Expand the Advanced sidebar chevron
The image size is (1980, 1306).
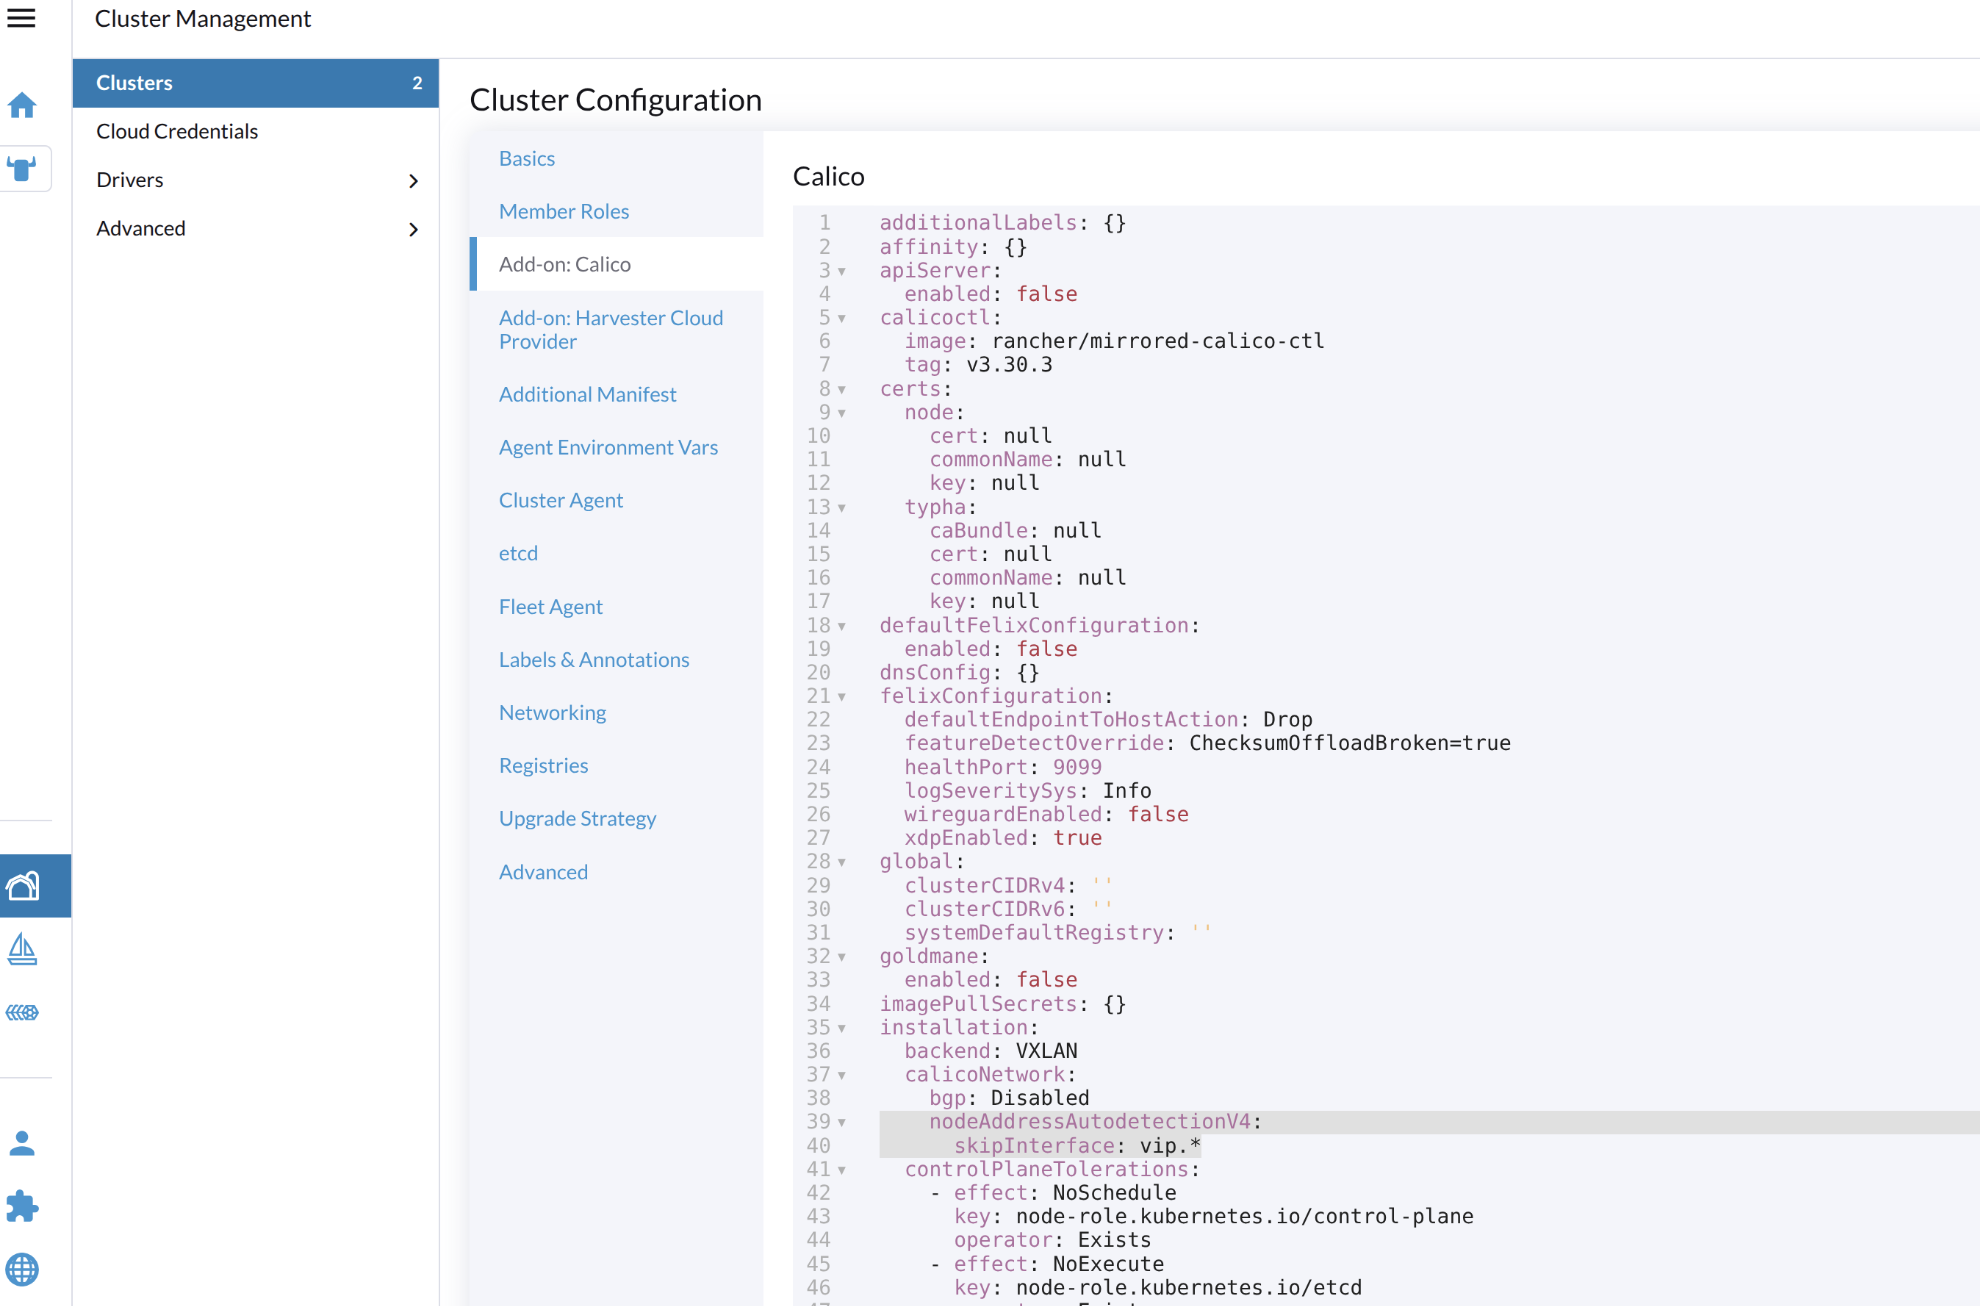point(413,229)
